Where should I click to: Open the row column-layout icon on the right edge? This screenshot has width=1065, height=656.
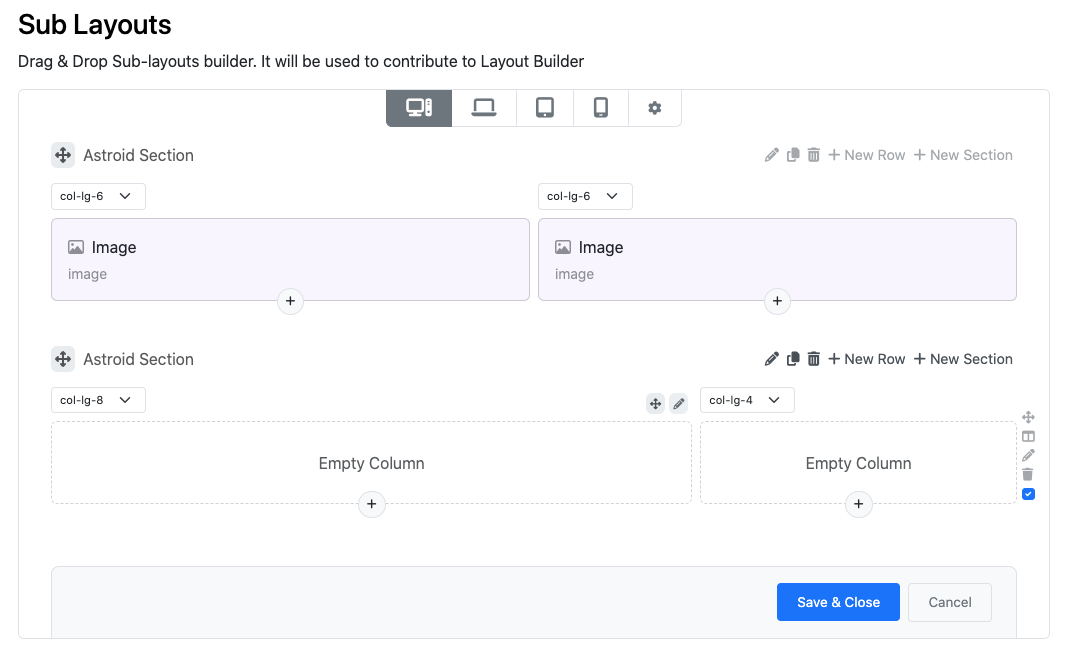(x=1028, y=436)
